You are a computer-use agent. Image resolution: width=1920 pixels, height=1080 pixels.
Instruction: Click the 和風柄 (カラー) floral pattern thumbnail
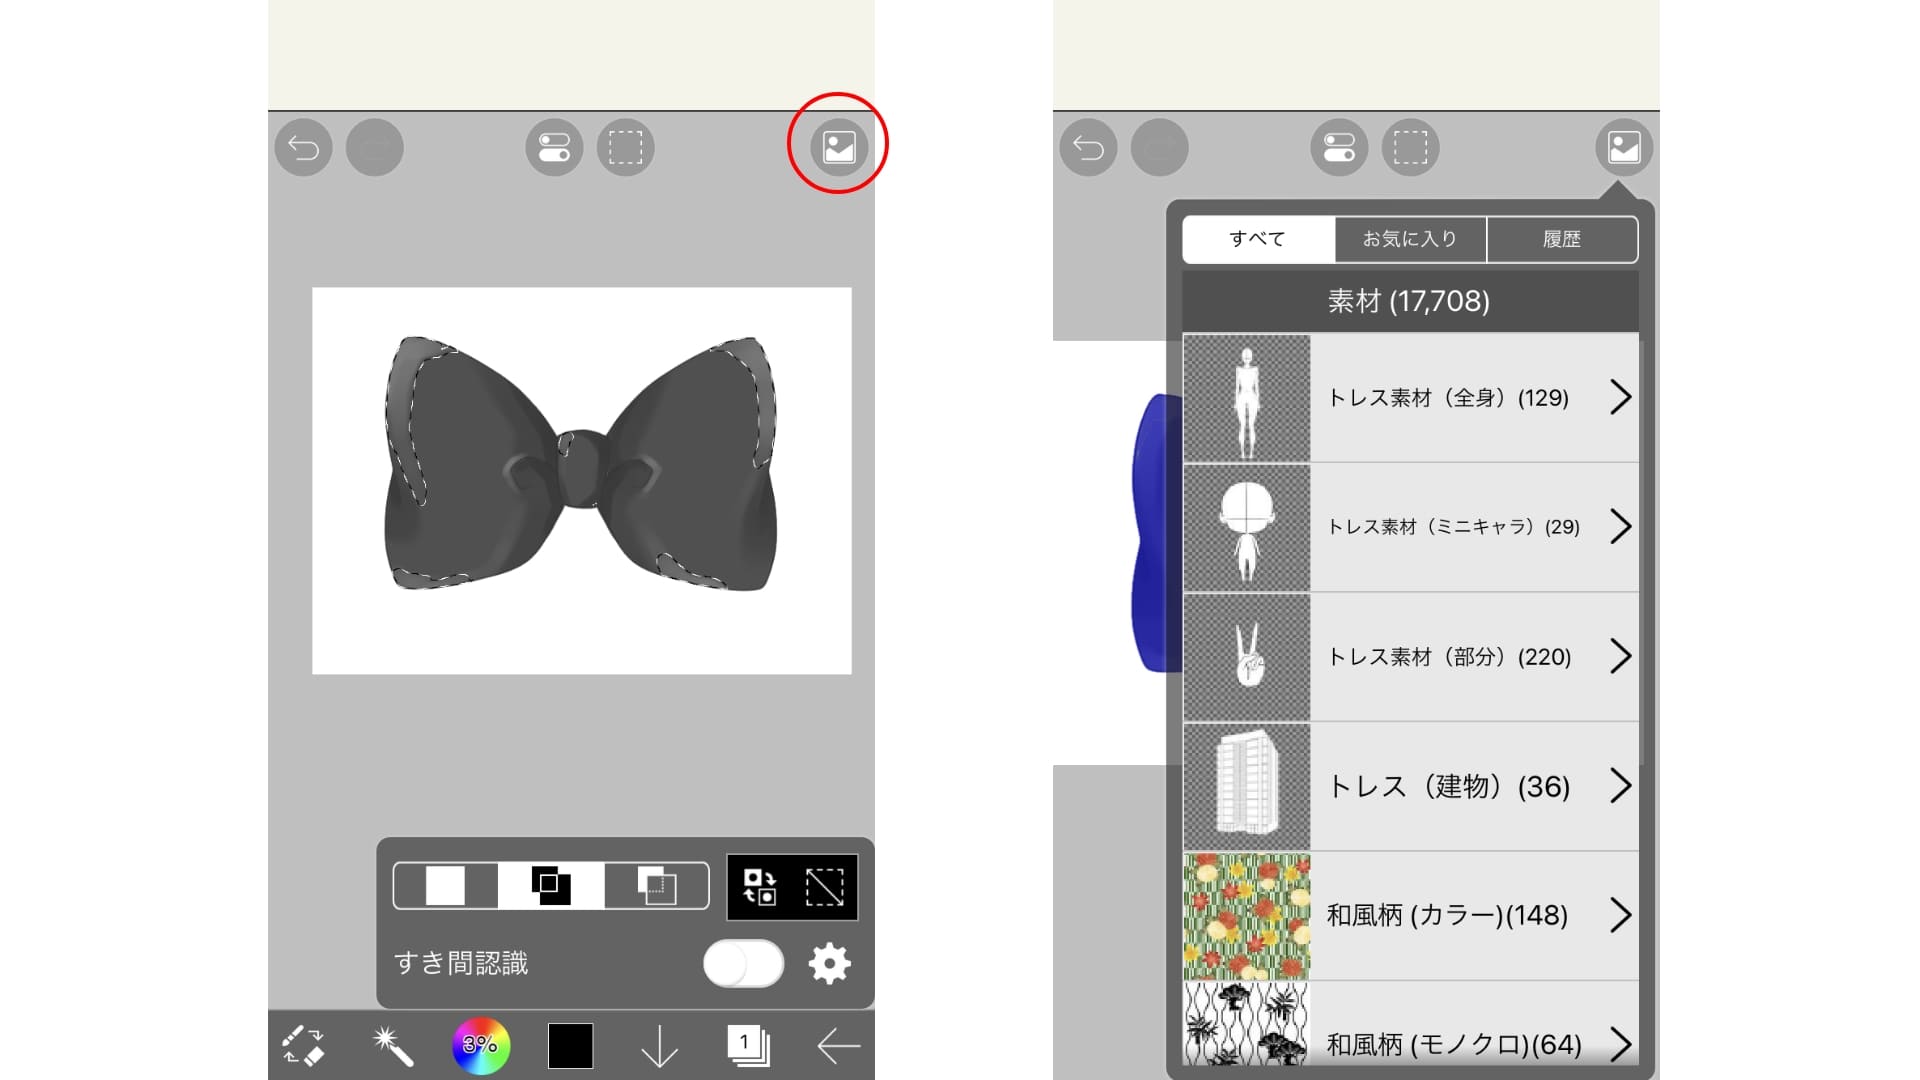pyautogui.click(x=1247, y=915)
